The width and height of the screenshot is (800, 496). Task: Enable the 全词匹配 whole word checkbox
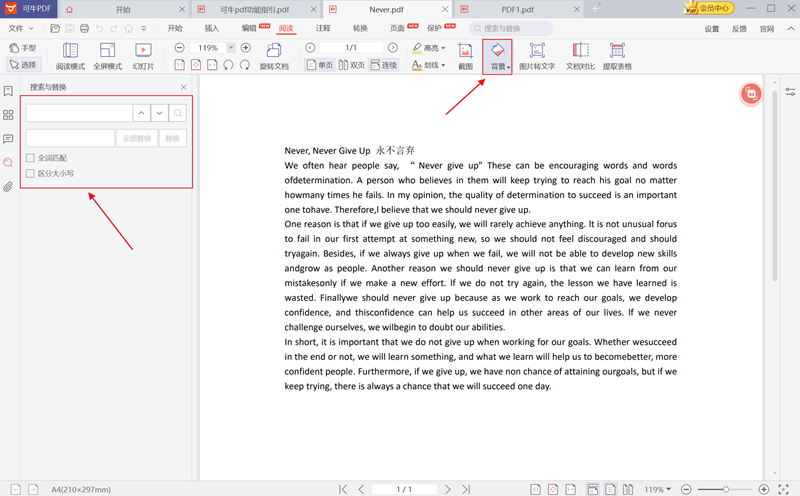[31, 158]
